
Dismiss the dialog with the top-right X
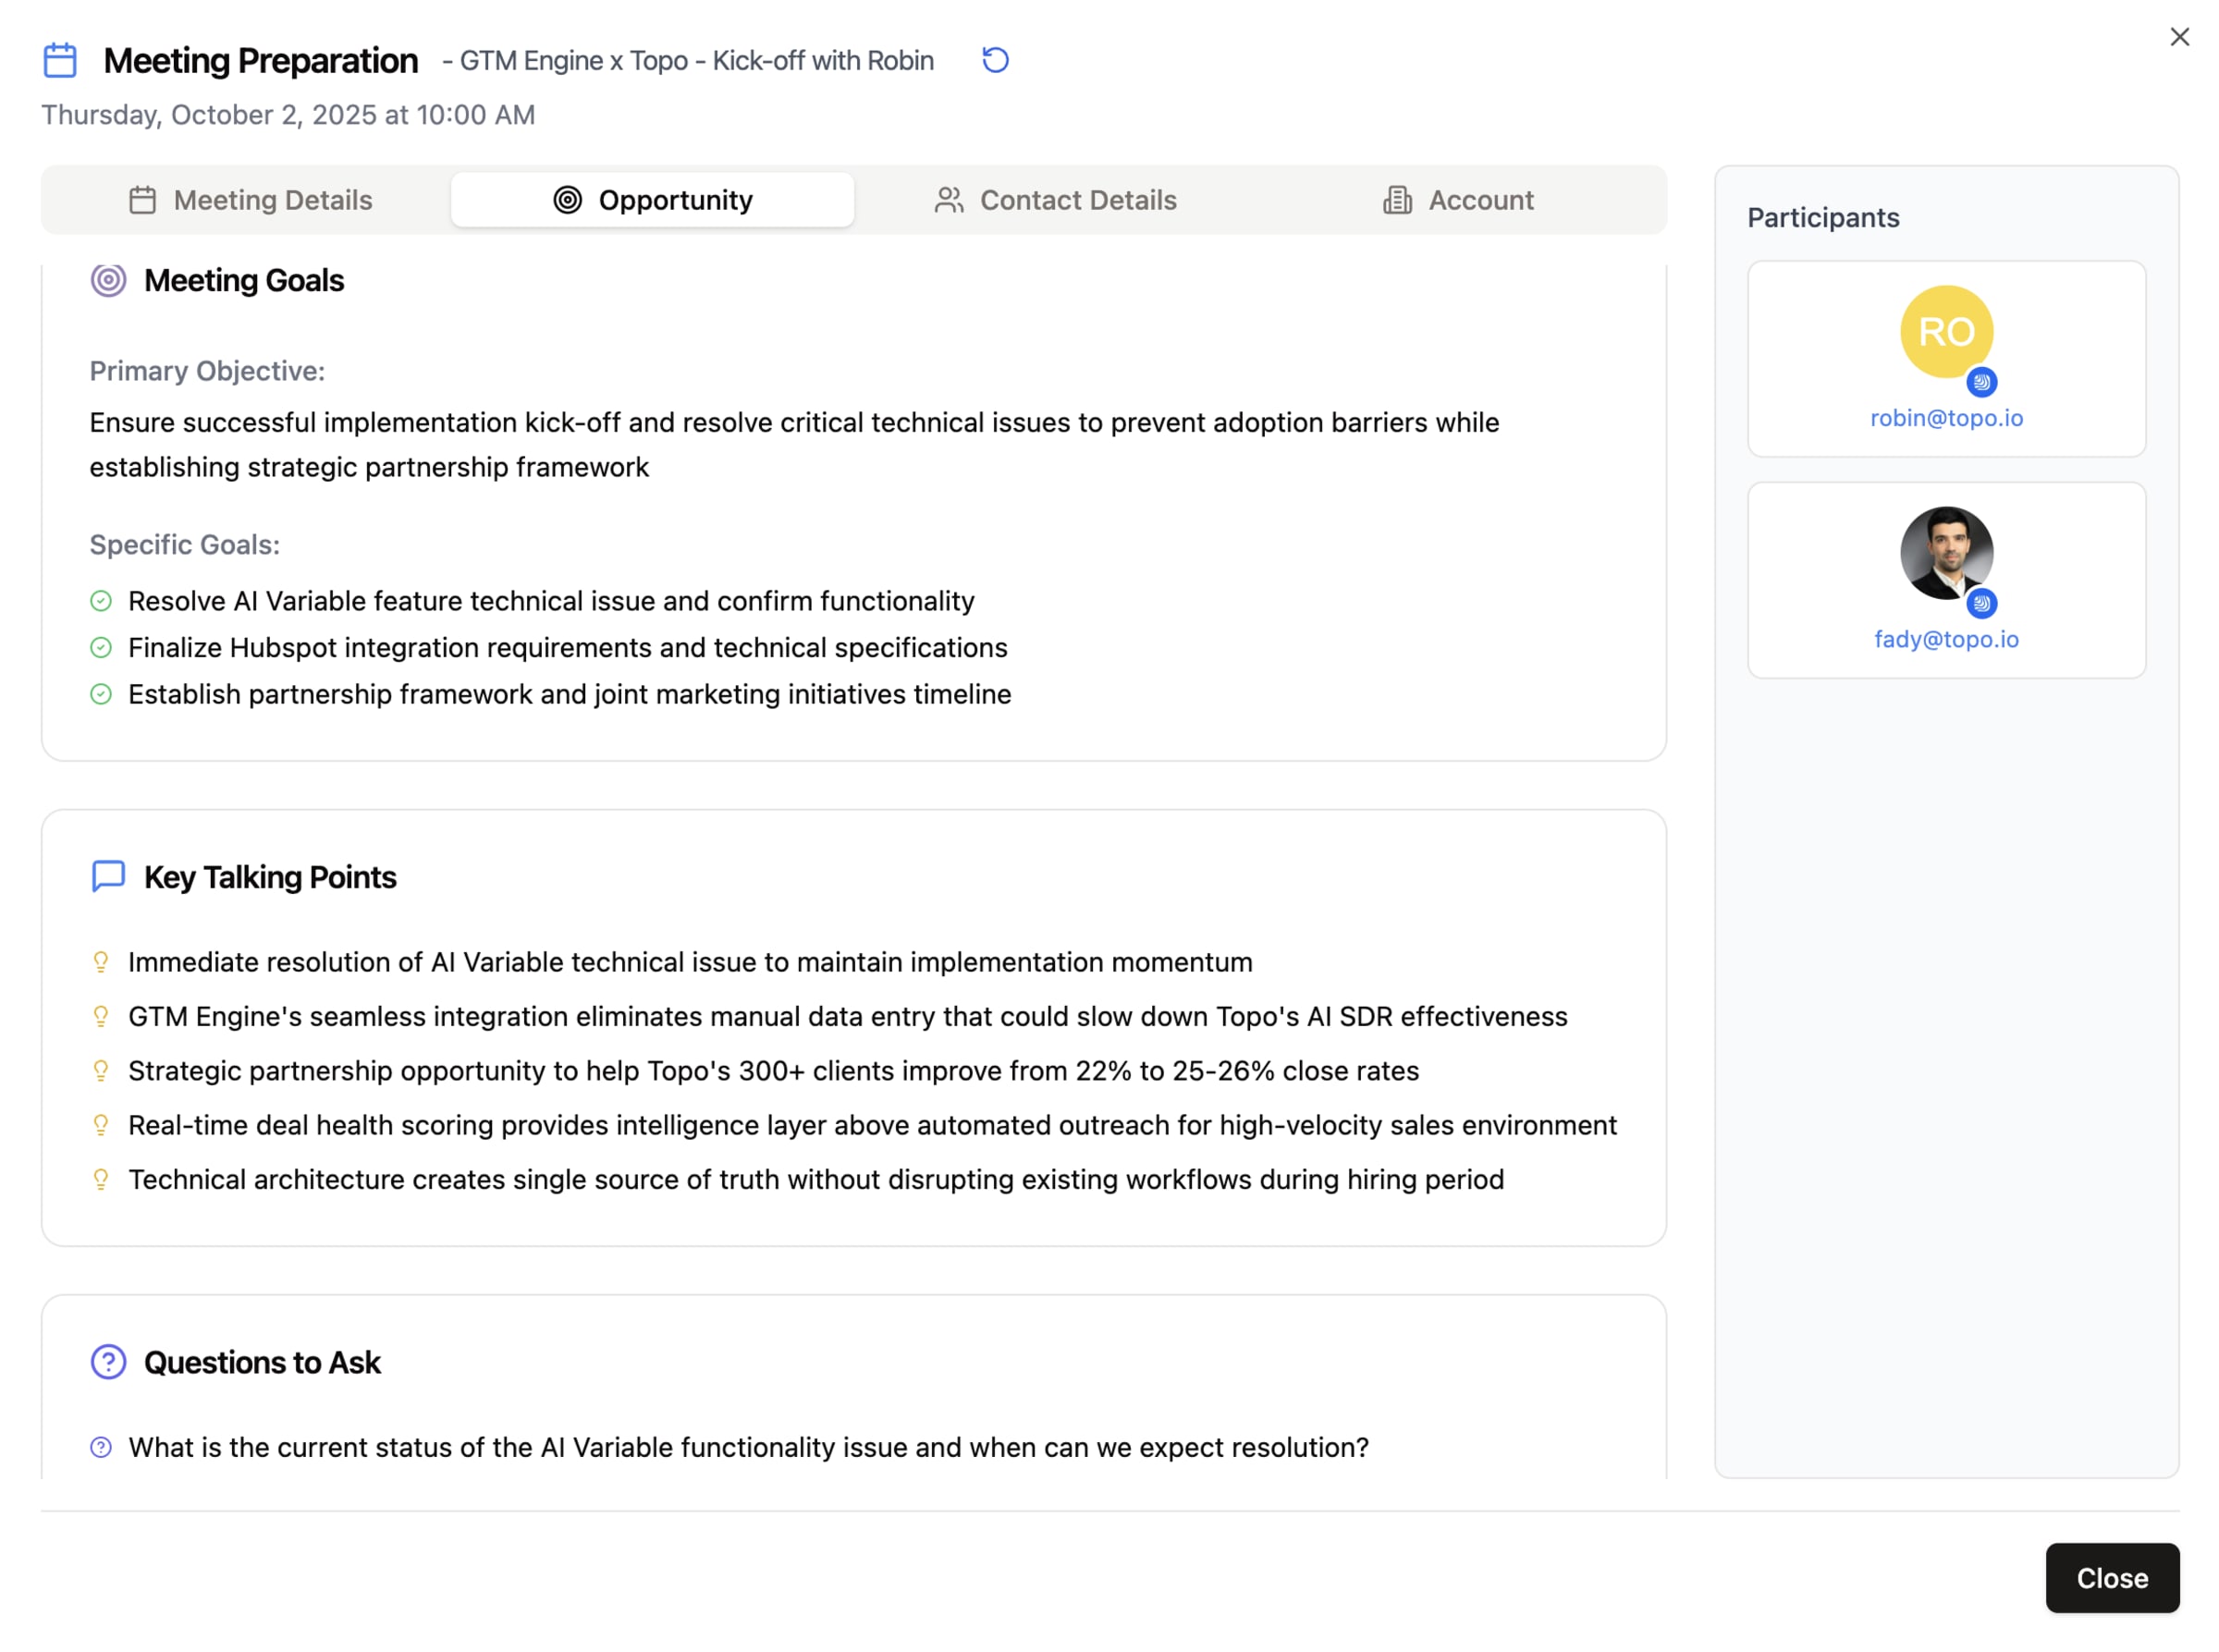point(2179,37)
